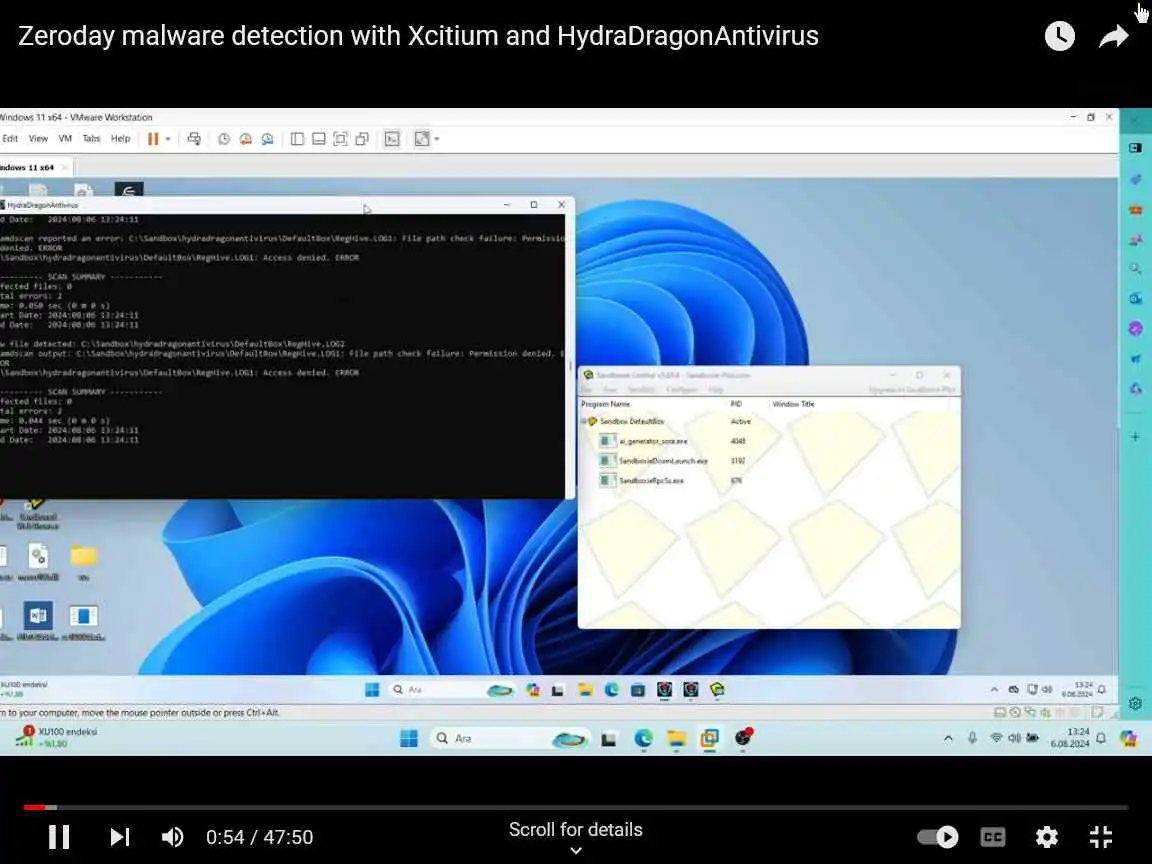Screen dimensions: 1152x864
Task: Click Upgrade to Sandboxie Plus link
Action: point(912,389)
